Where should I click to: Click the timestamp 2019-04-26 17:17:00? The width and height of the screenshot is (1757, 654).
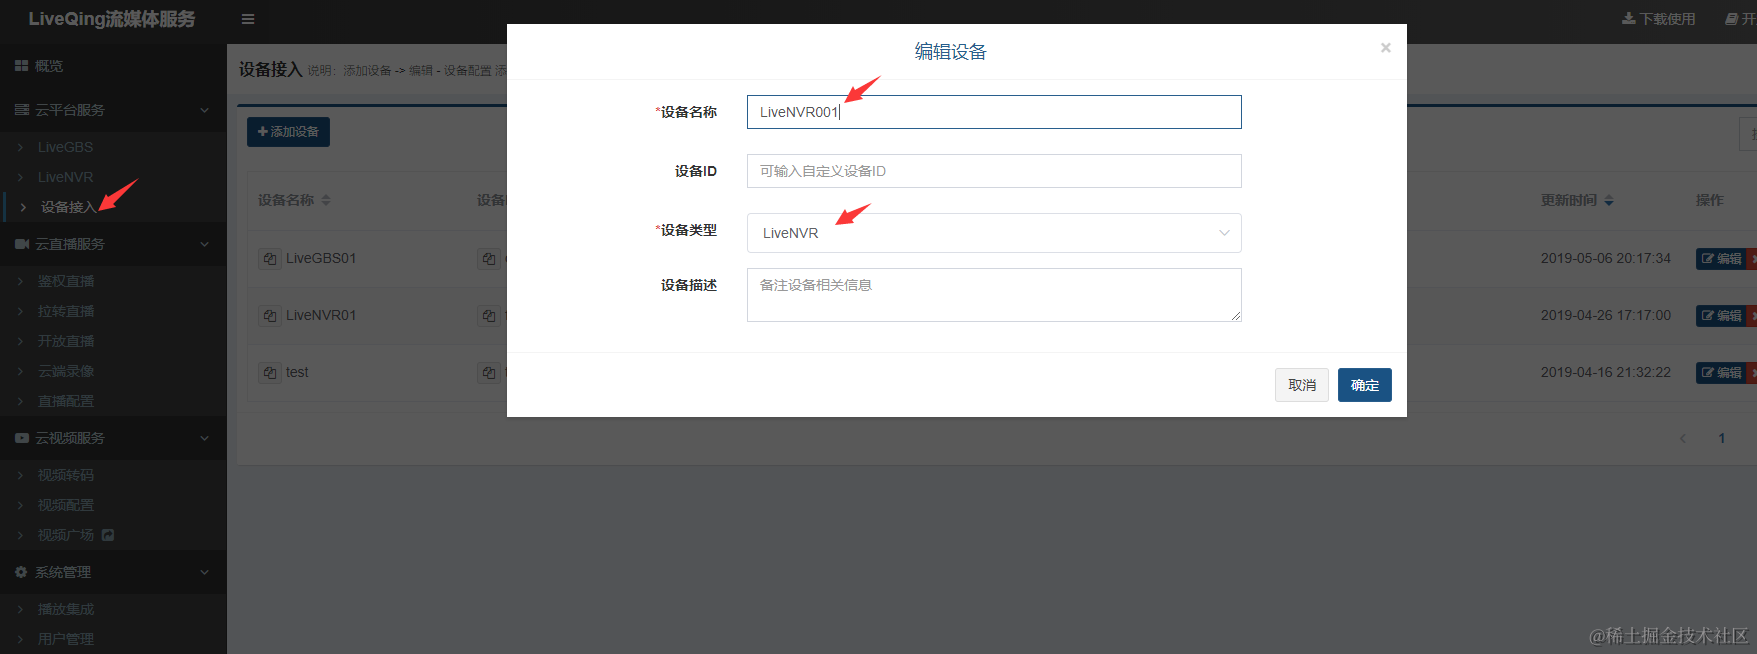1606,315
